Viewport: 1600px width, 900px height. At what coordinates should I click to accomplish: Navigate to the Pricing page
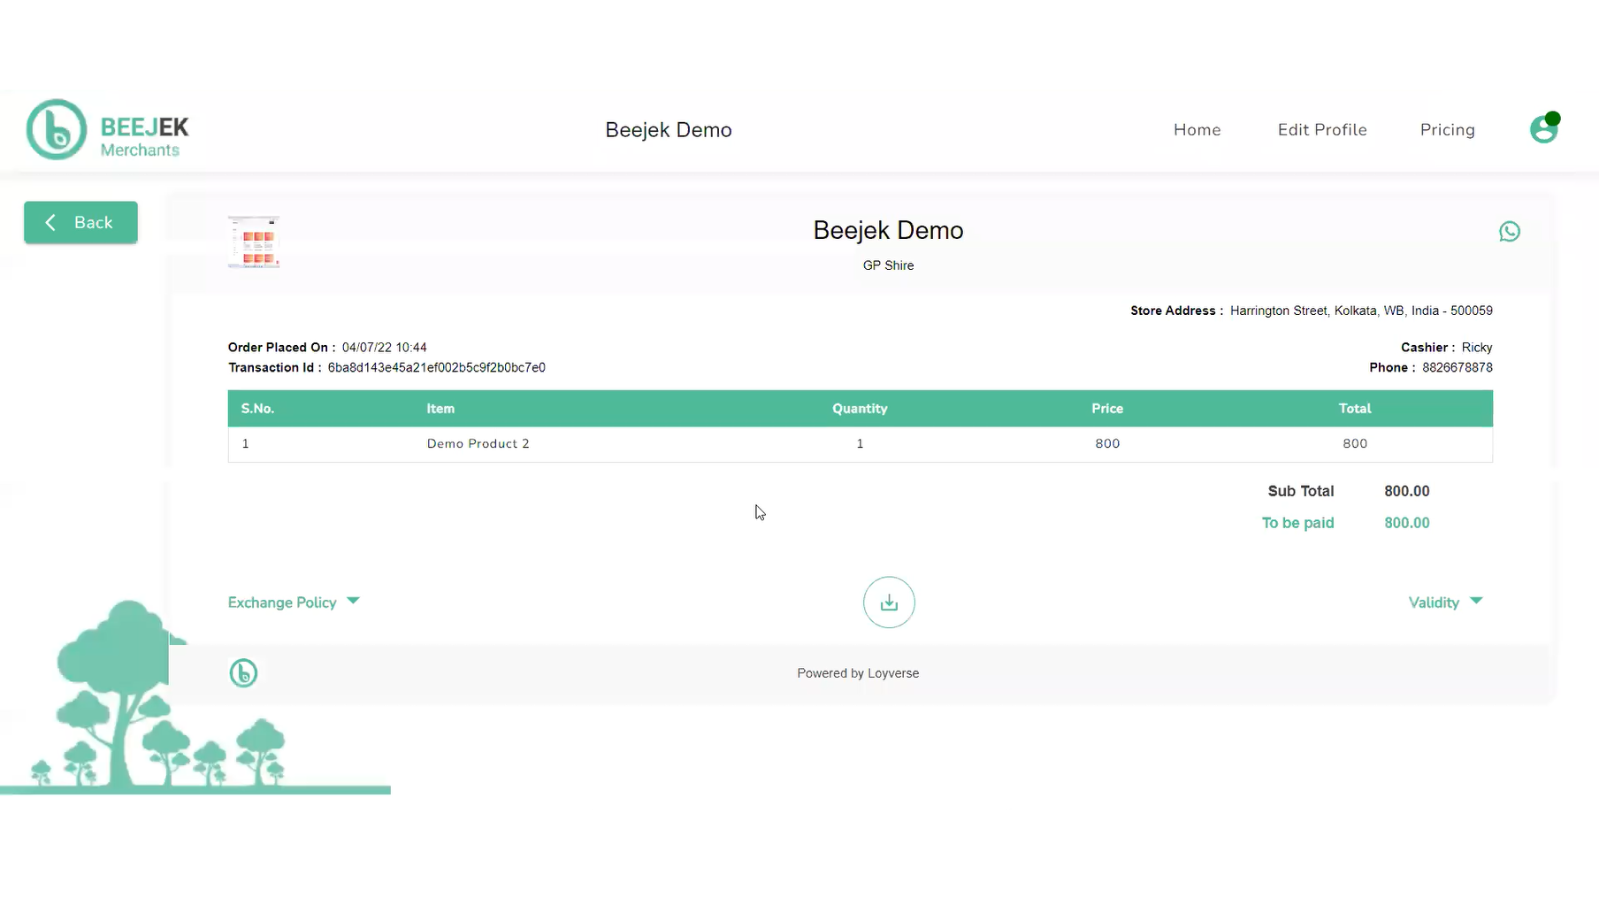point(1447,130)
